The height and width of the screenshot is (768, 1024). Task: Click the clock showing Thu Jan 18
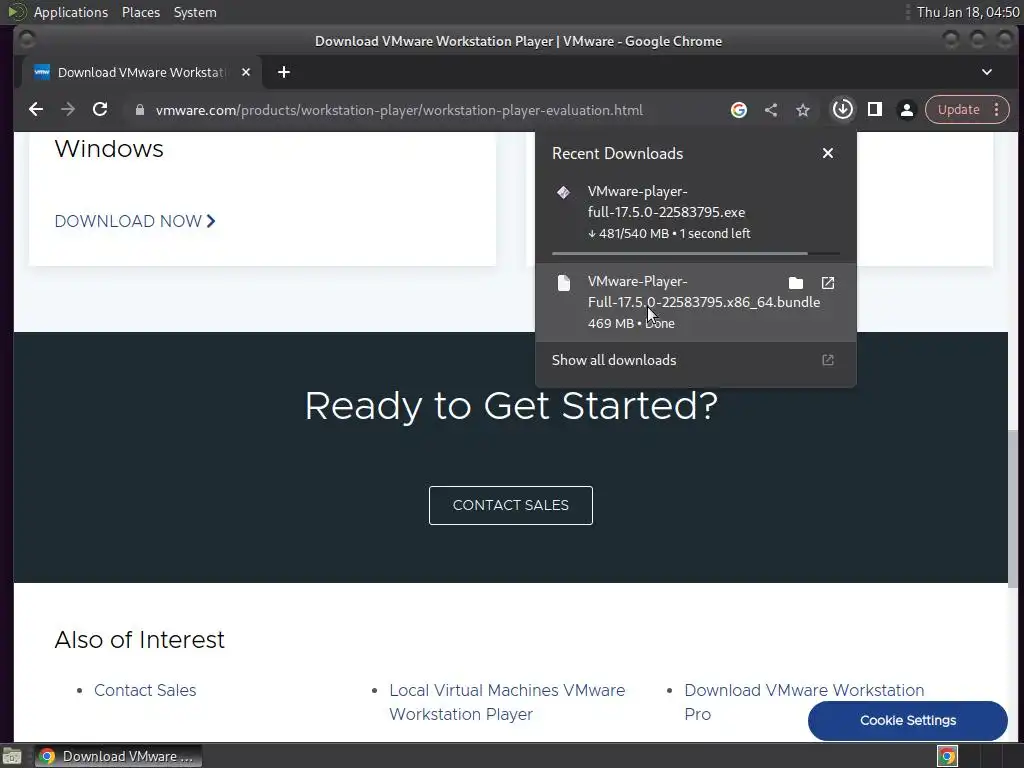968,12
